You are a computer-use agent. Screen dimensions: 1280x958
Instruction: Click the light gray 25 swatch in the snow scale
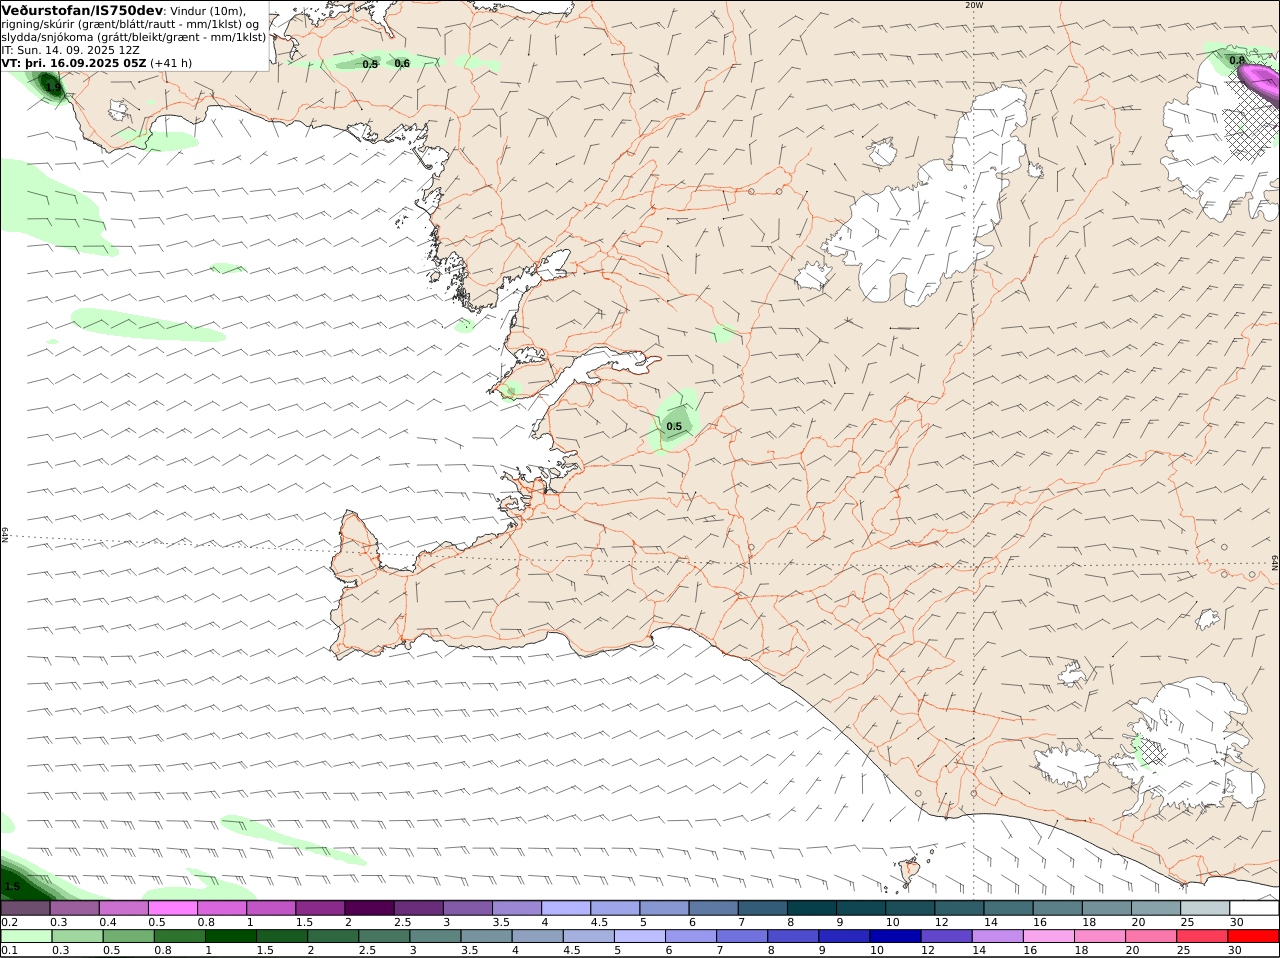click(x=1205, y=907)
